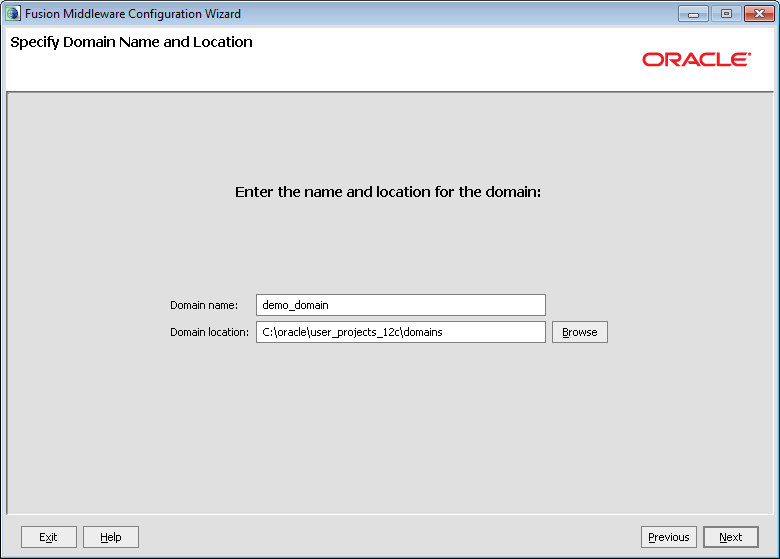Viewport: 780px width, 559px height.
Task: Open the Help for this page
Action: point(110,537)
